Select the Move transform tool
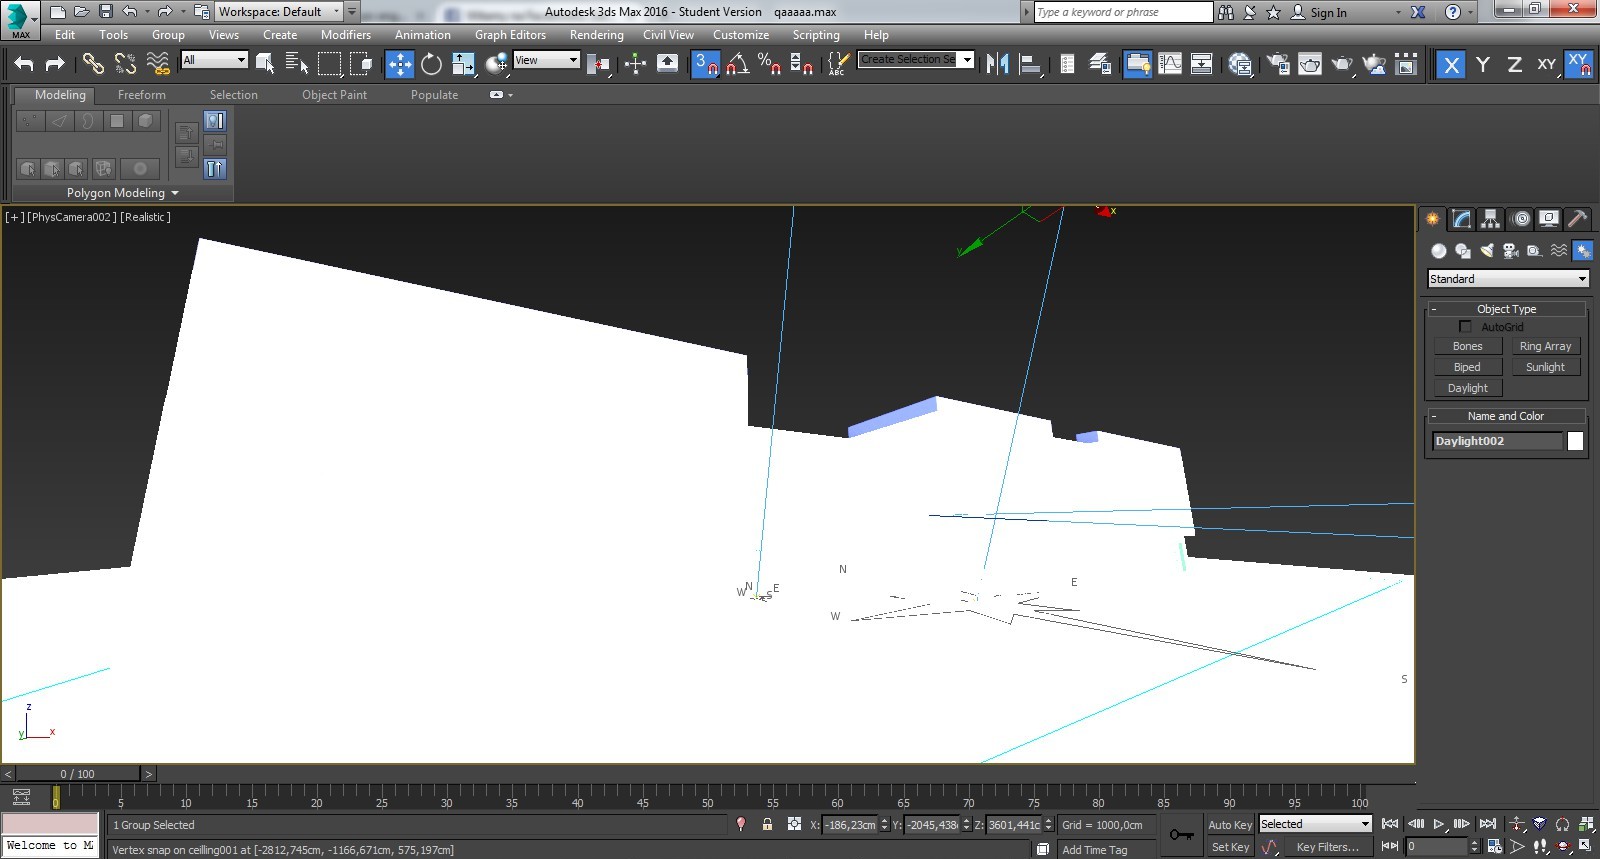This screenshot has height=859, width=1600. click(400, 64)
